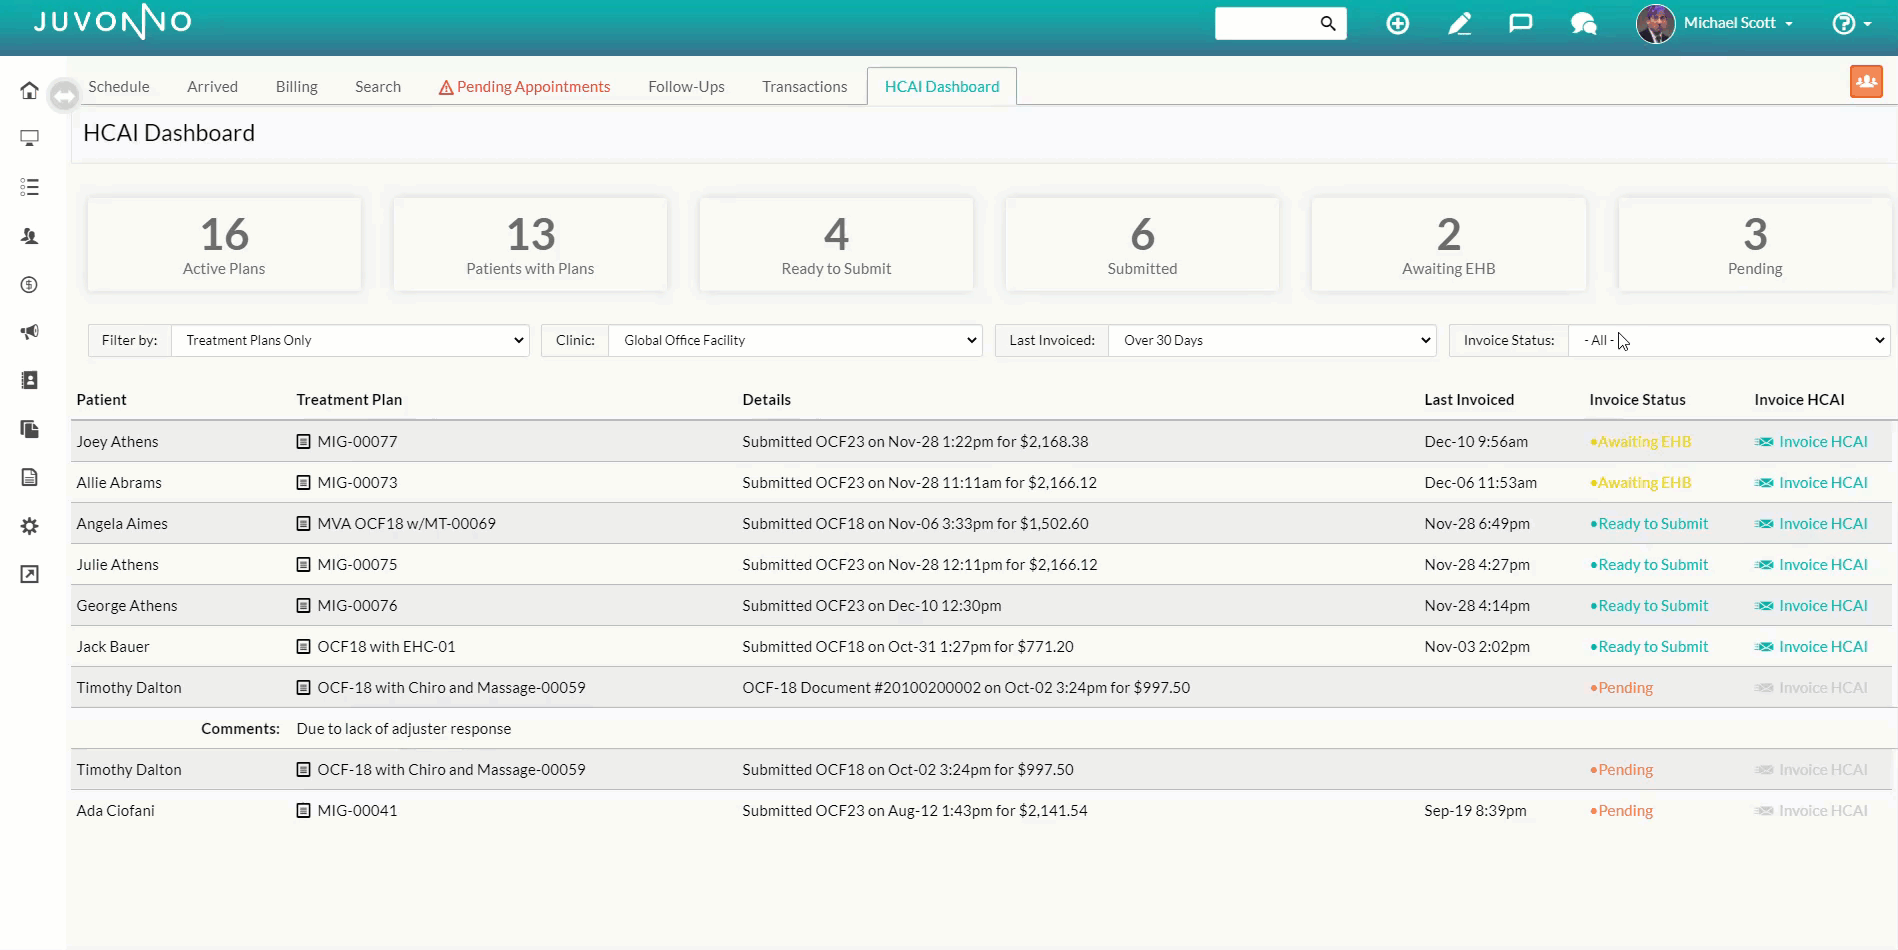Open the Last Invoiced dropdown
1898x950 pixels.
[1272, 340]
